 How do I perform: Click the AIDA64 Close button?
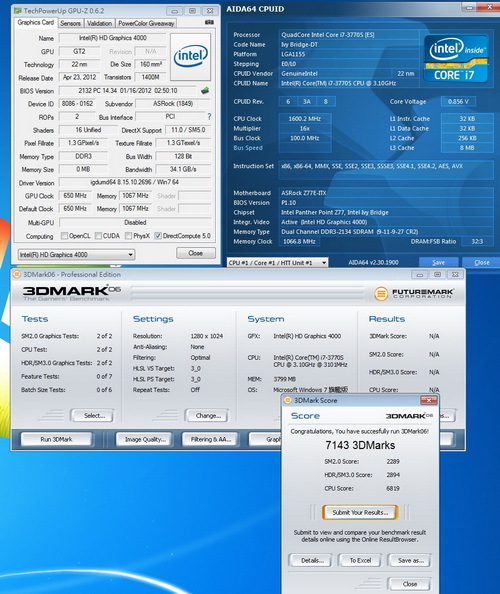click(481, 263)
